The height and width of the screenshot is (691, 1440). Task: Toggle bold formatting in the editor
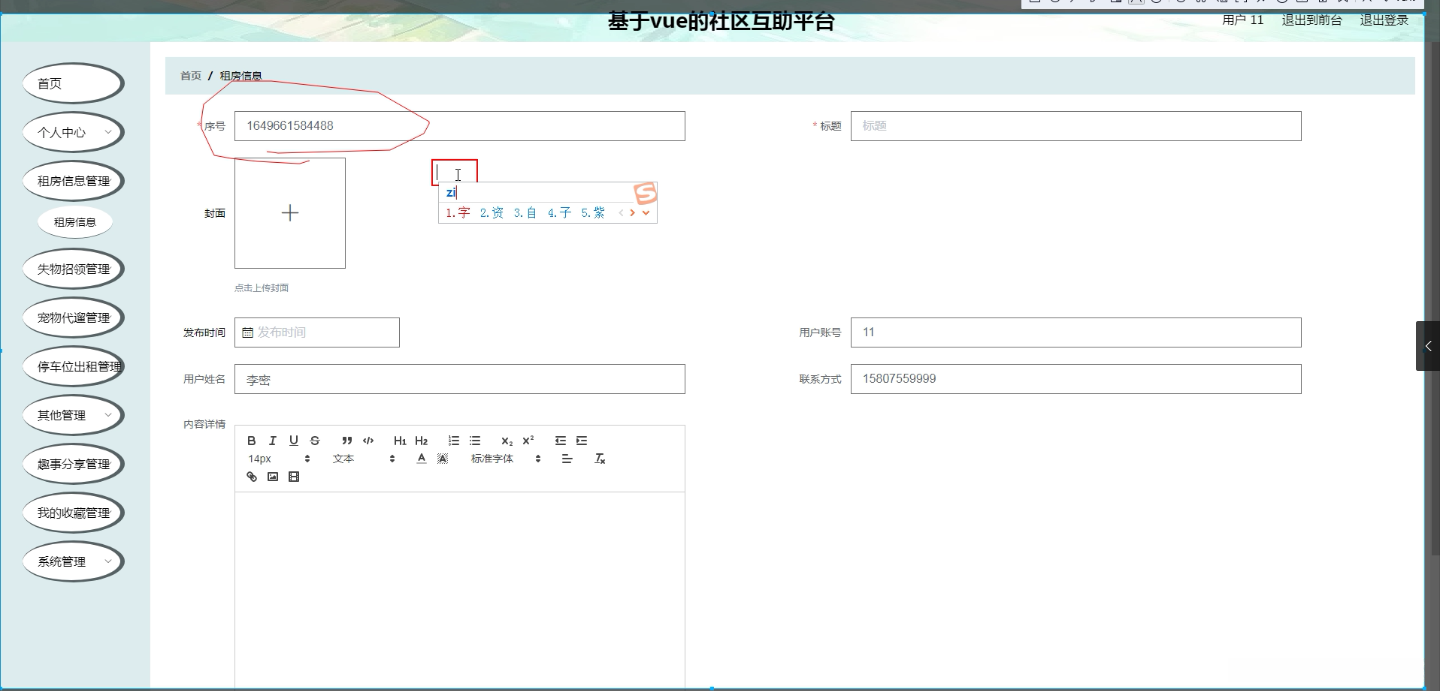point(252,441)
